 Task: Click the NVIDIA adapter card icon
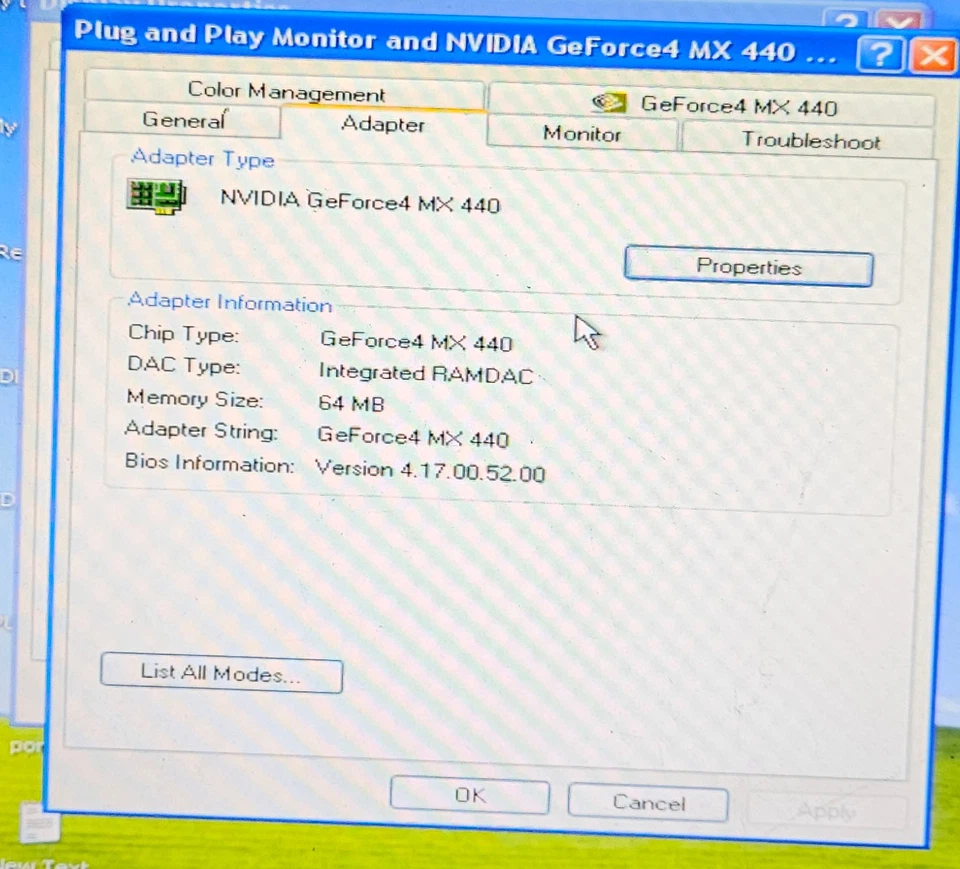156,196
